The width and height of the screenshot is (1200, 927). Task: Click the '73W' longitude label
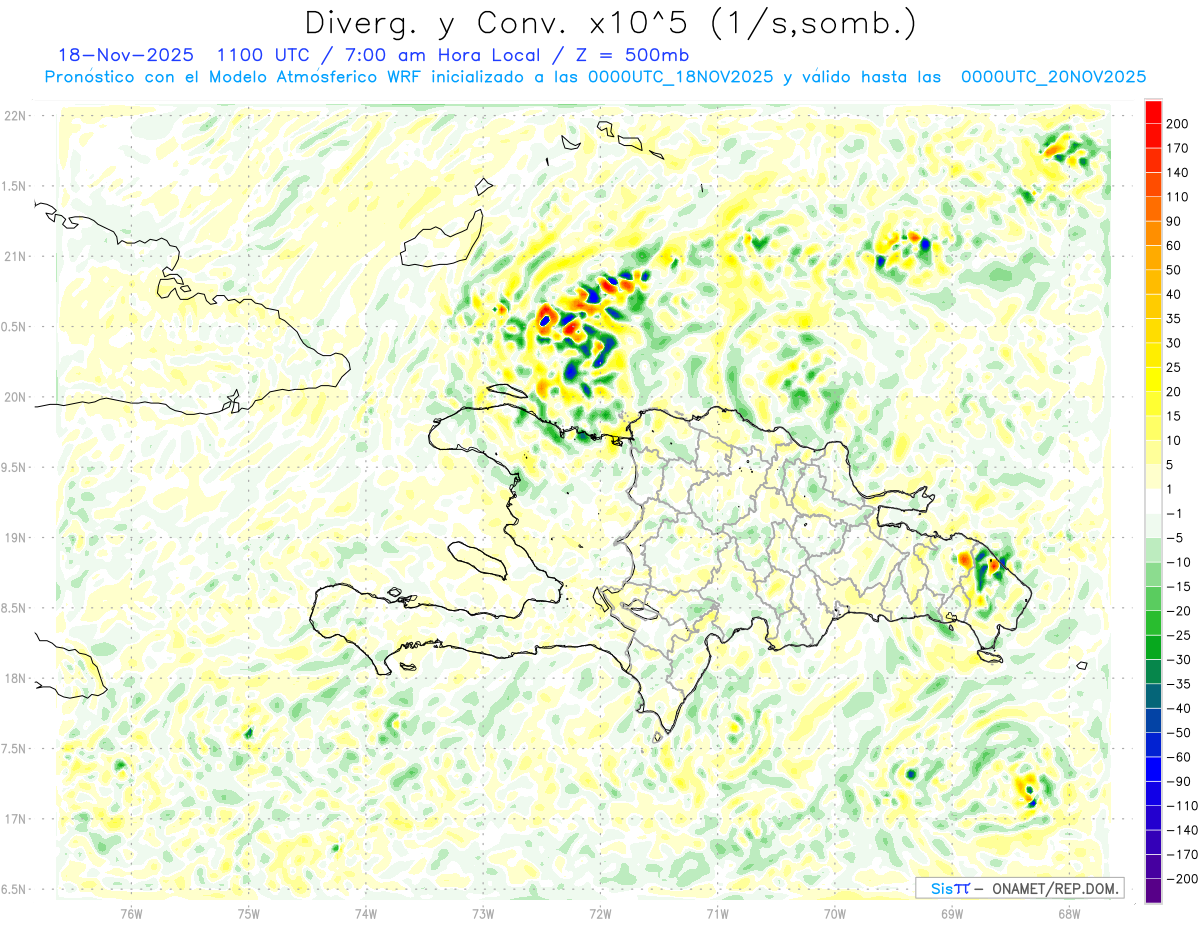point(483,912)
